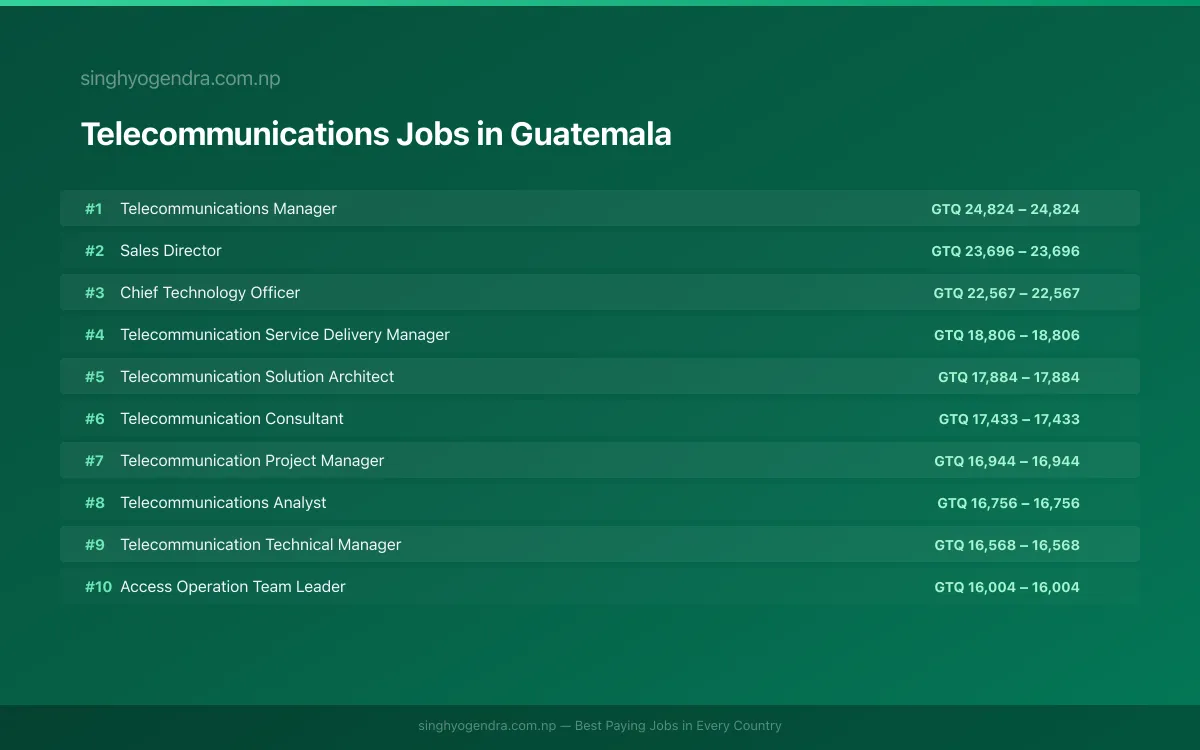Click salary GTQ 23,696 – 23,696
The image size is (1200, 750).
coord(1005,251)
